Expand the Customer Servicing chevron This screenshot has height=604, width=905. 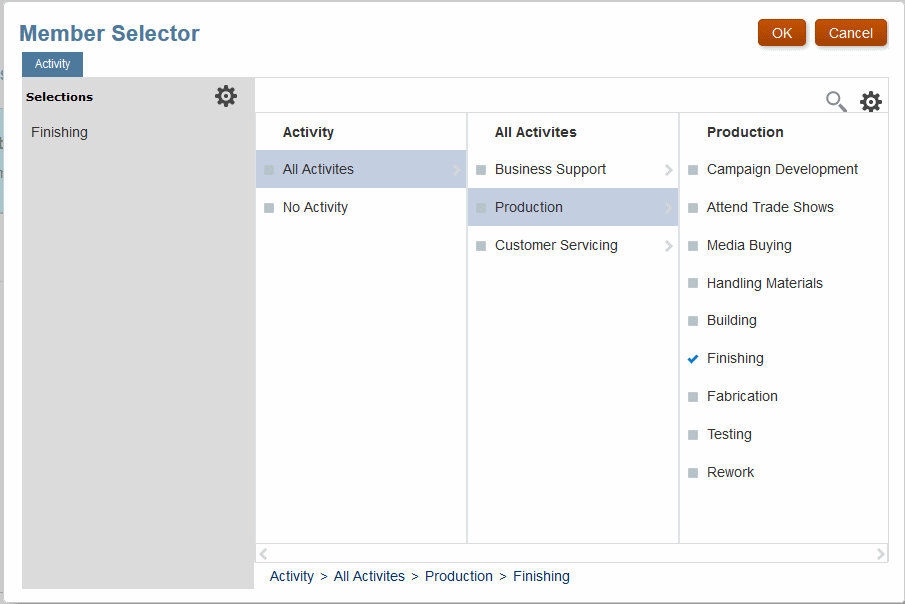pyautogui.click(x=669, y=246)
